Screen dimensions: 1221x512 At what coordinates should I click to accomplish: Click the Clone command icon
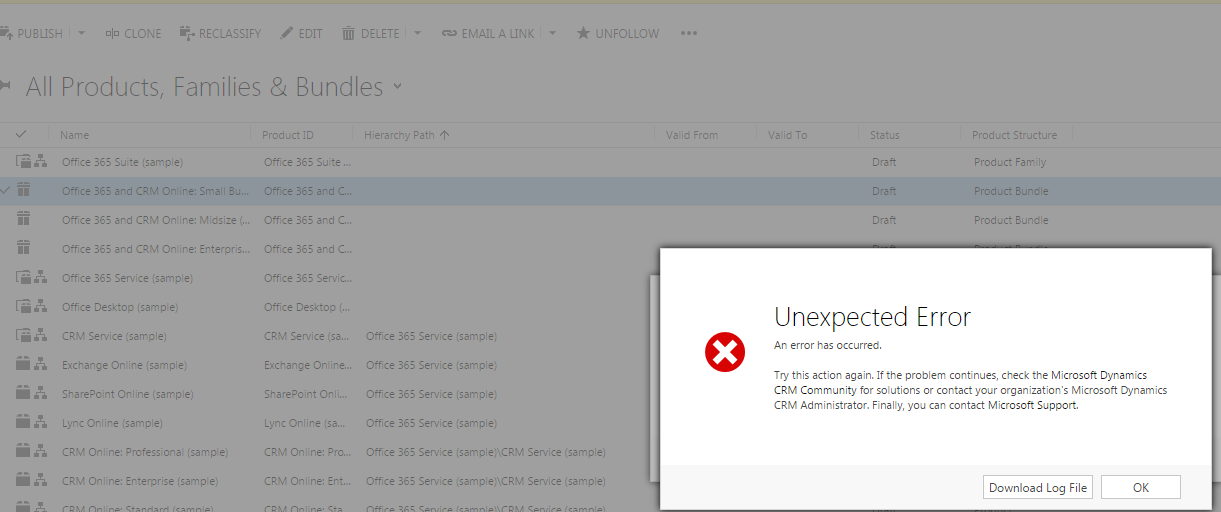point(112,34)
